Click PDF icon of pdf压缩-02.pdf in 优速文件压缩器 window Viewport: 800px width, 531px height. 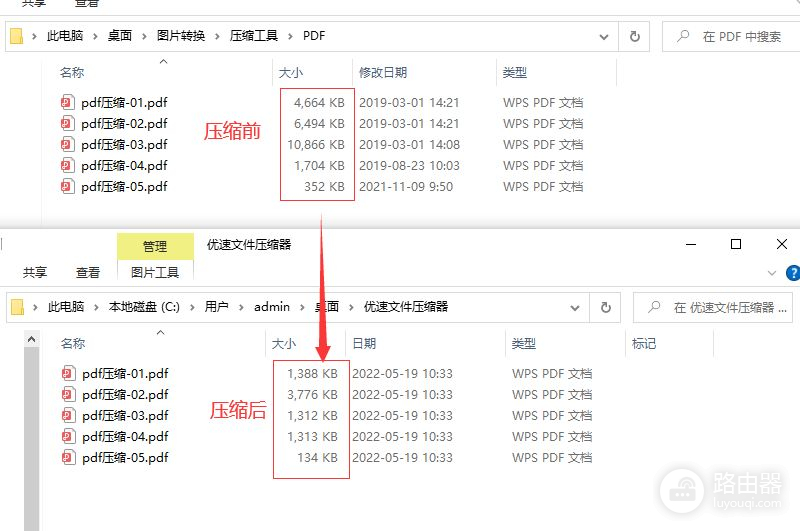click(69, 394)
